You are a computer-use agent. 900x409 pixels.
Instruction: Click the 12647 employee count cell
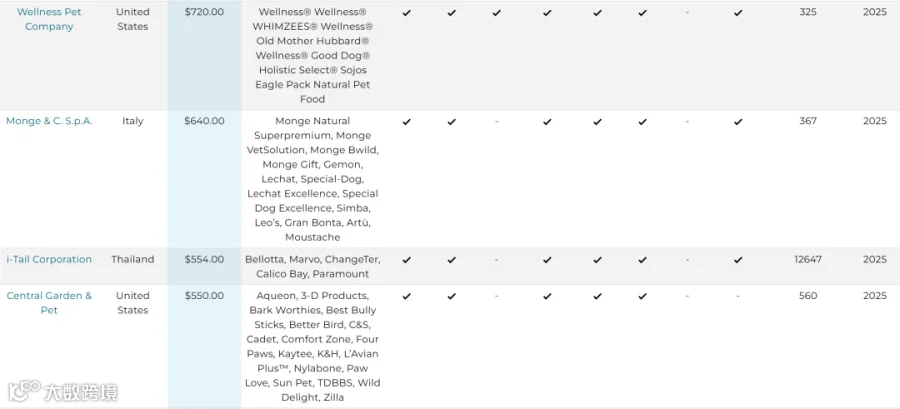(808, 259)
